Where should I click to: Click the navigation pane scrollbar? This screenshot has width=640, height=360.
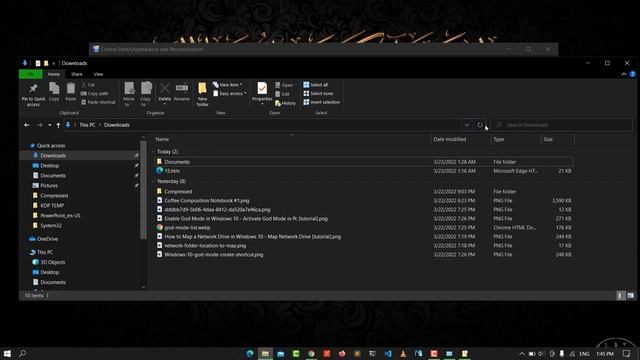(143, 189)
